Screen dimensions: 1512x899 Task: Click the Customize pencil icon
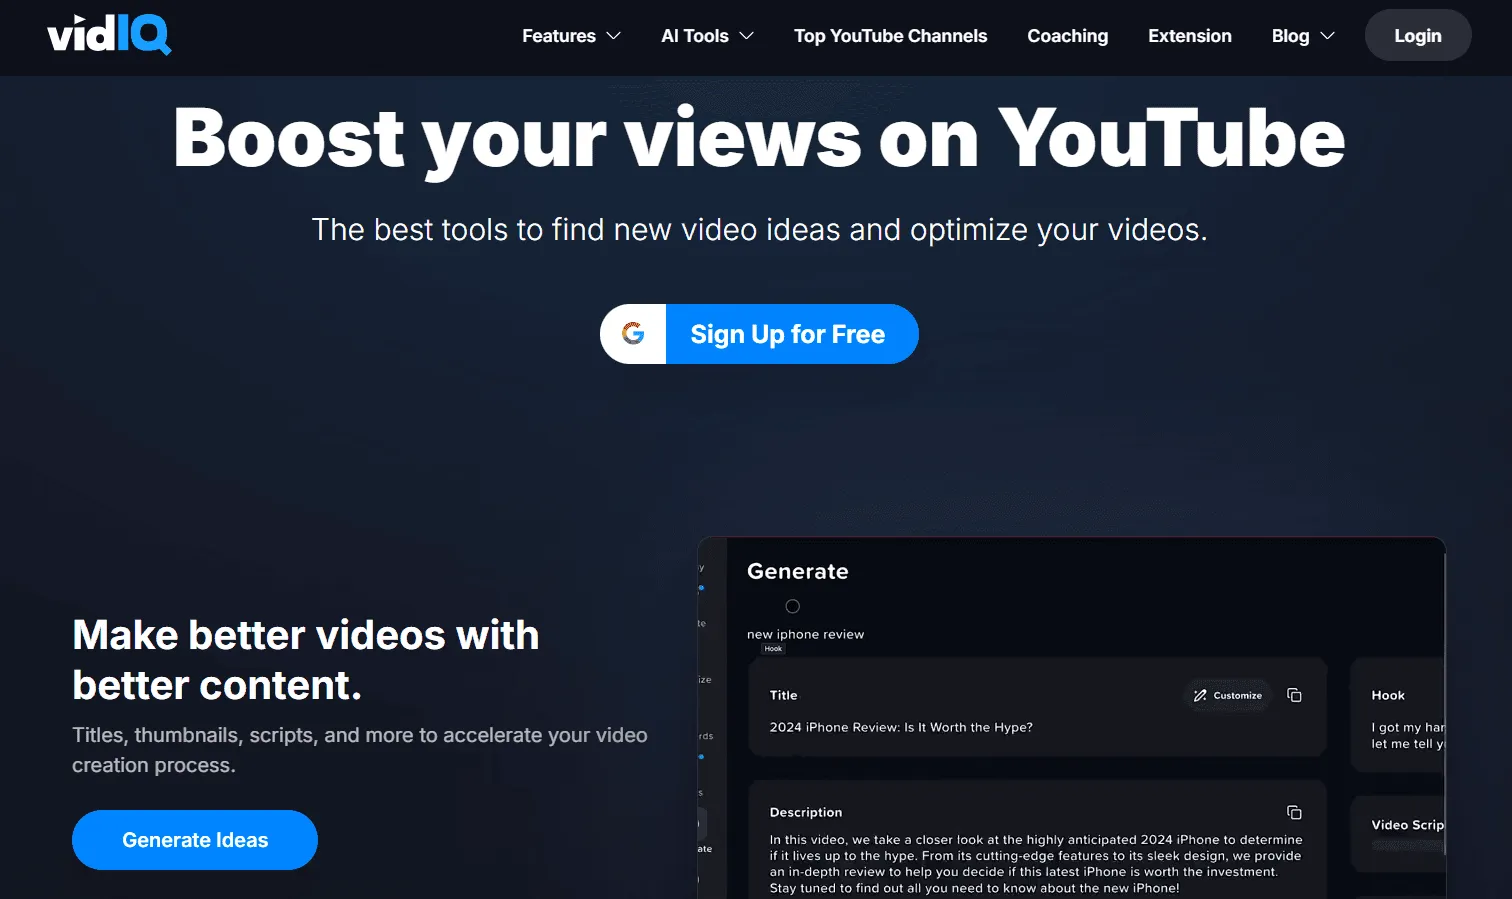[1200, 695]
